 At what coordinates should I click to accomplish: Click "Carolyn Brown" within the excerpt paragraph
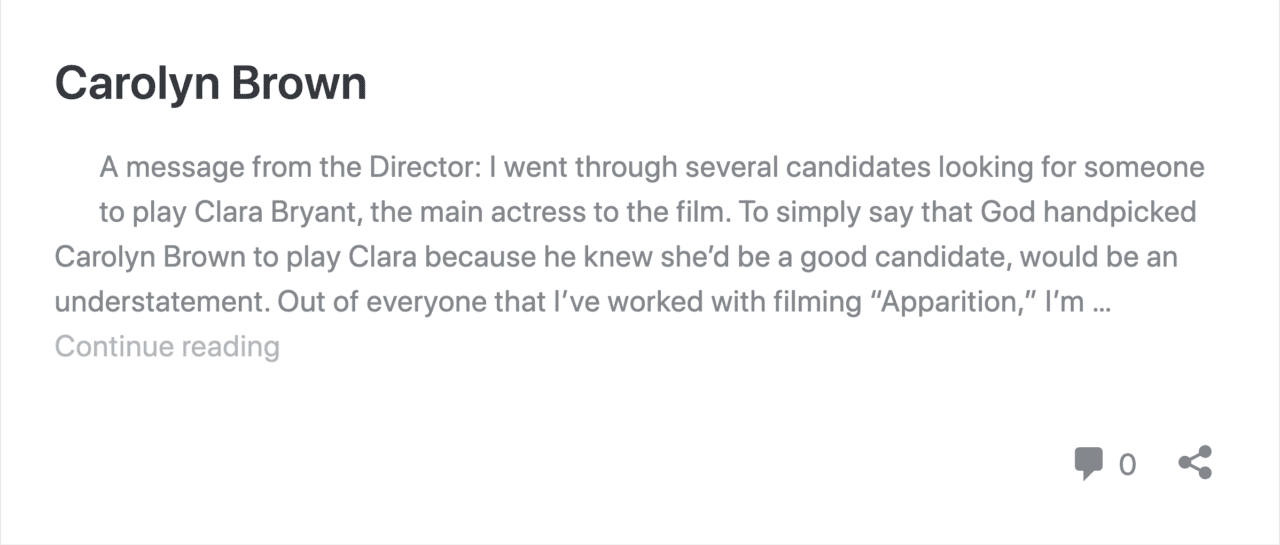pos(150,257)
